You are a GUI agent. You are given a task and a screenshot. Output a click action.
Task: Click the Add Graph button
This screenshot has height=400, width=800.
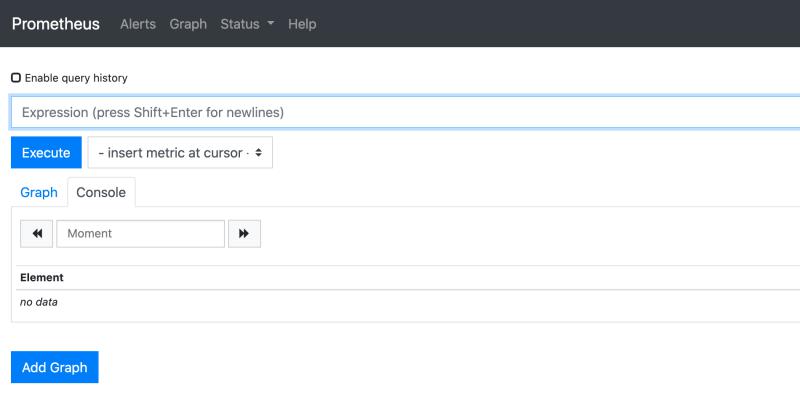55,367
